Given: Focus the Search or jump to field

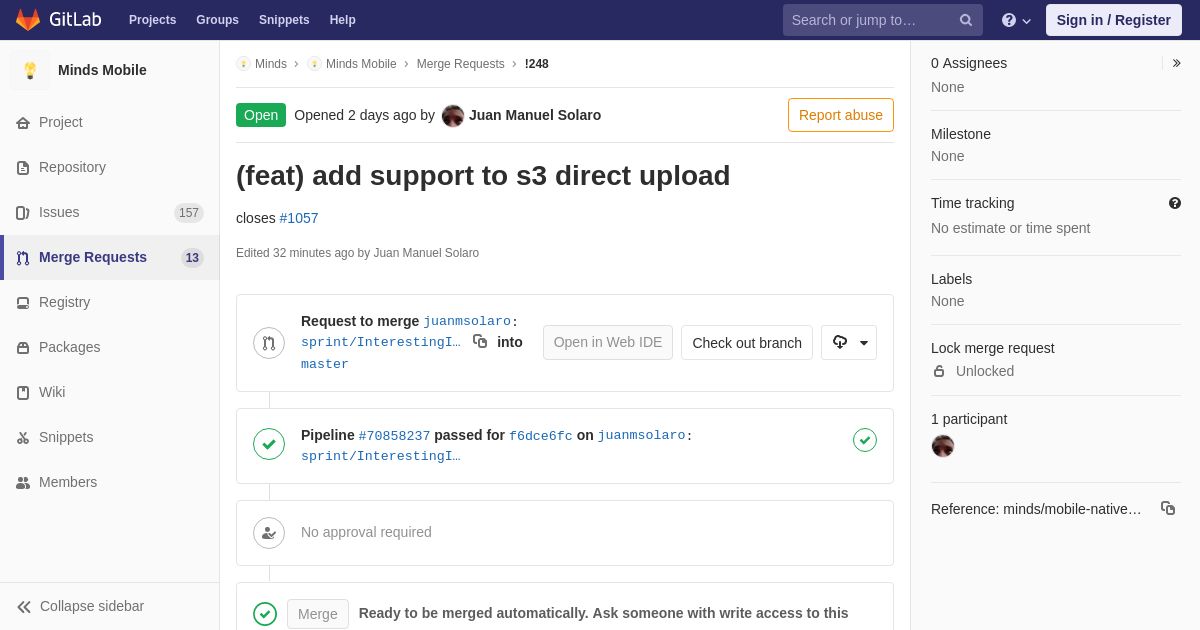Looking at the screenshot, I should point(882,20).
